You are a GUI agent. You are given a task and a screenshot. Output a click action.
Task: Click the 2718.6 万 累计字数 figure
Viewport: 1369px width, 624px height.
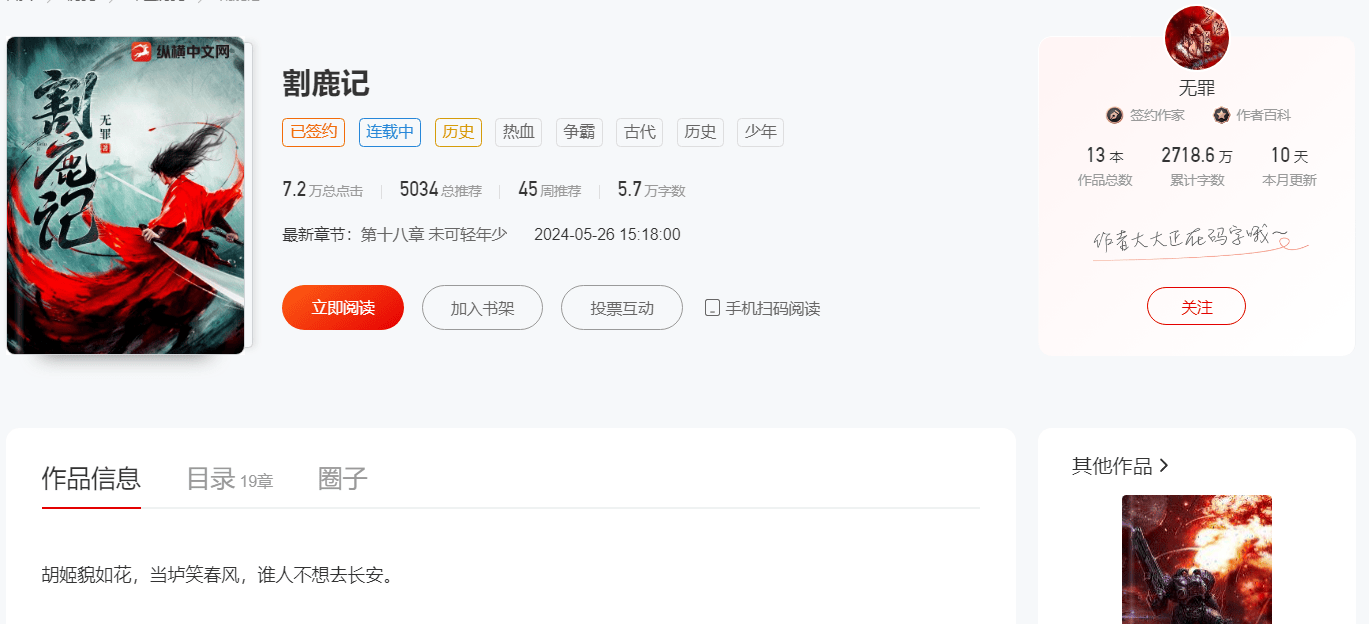pos(1197,166)
